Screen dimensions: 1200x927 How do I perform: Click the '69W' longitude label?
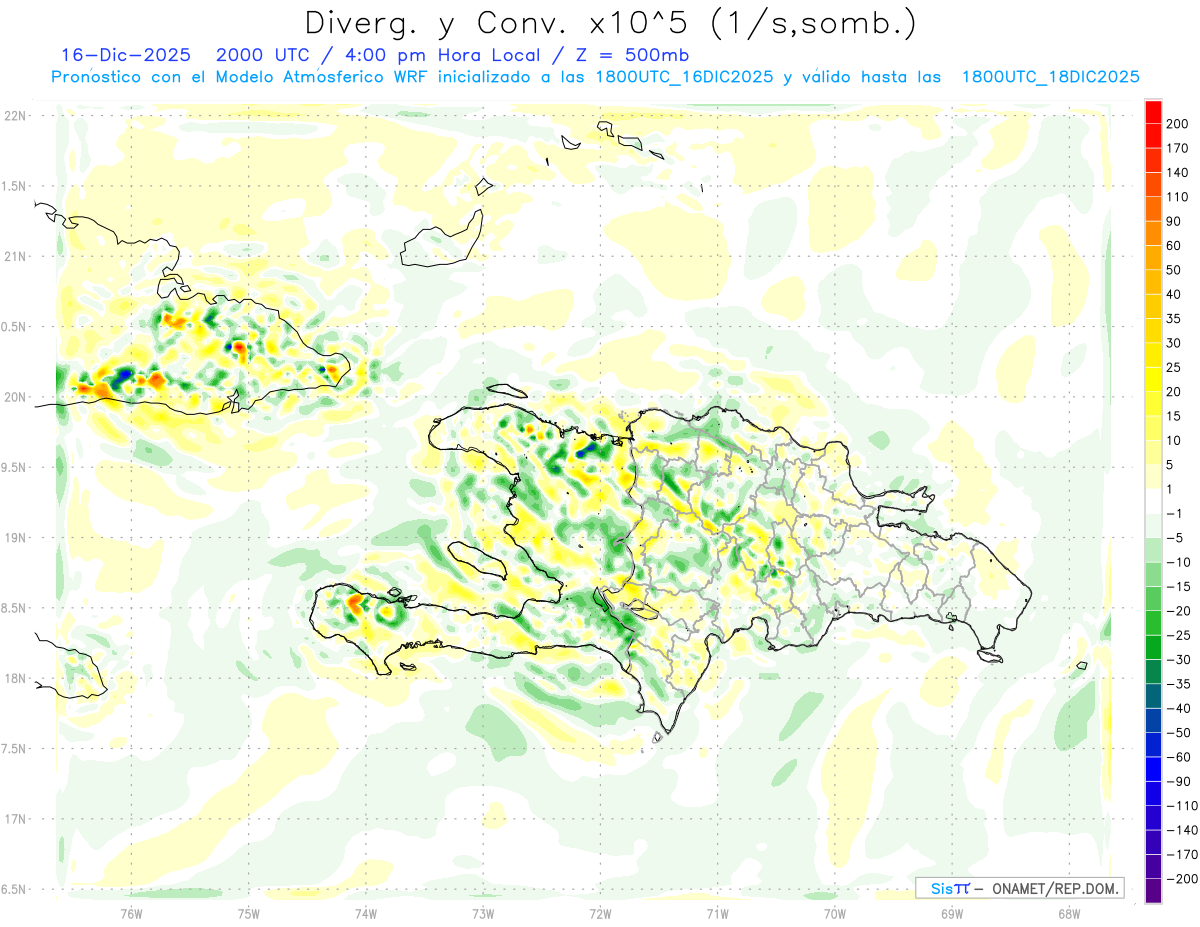[952, 913]
